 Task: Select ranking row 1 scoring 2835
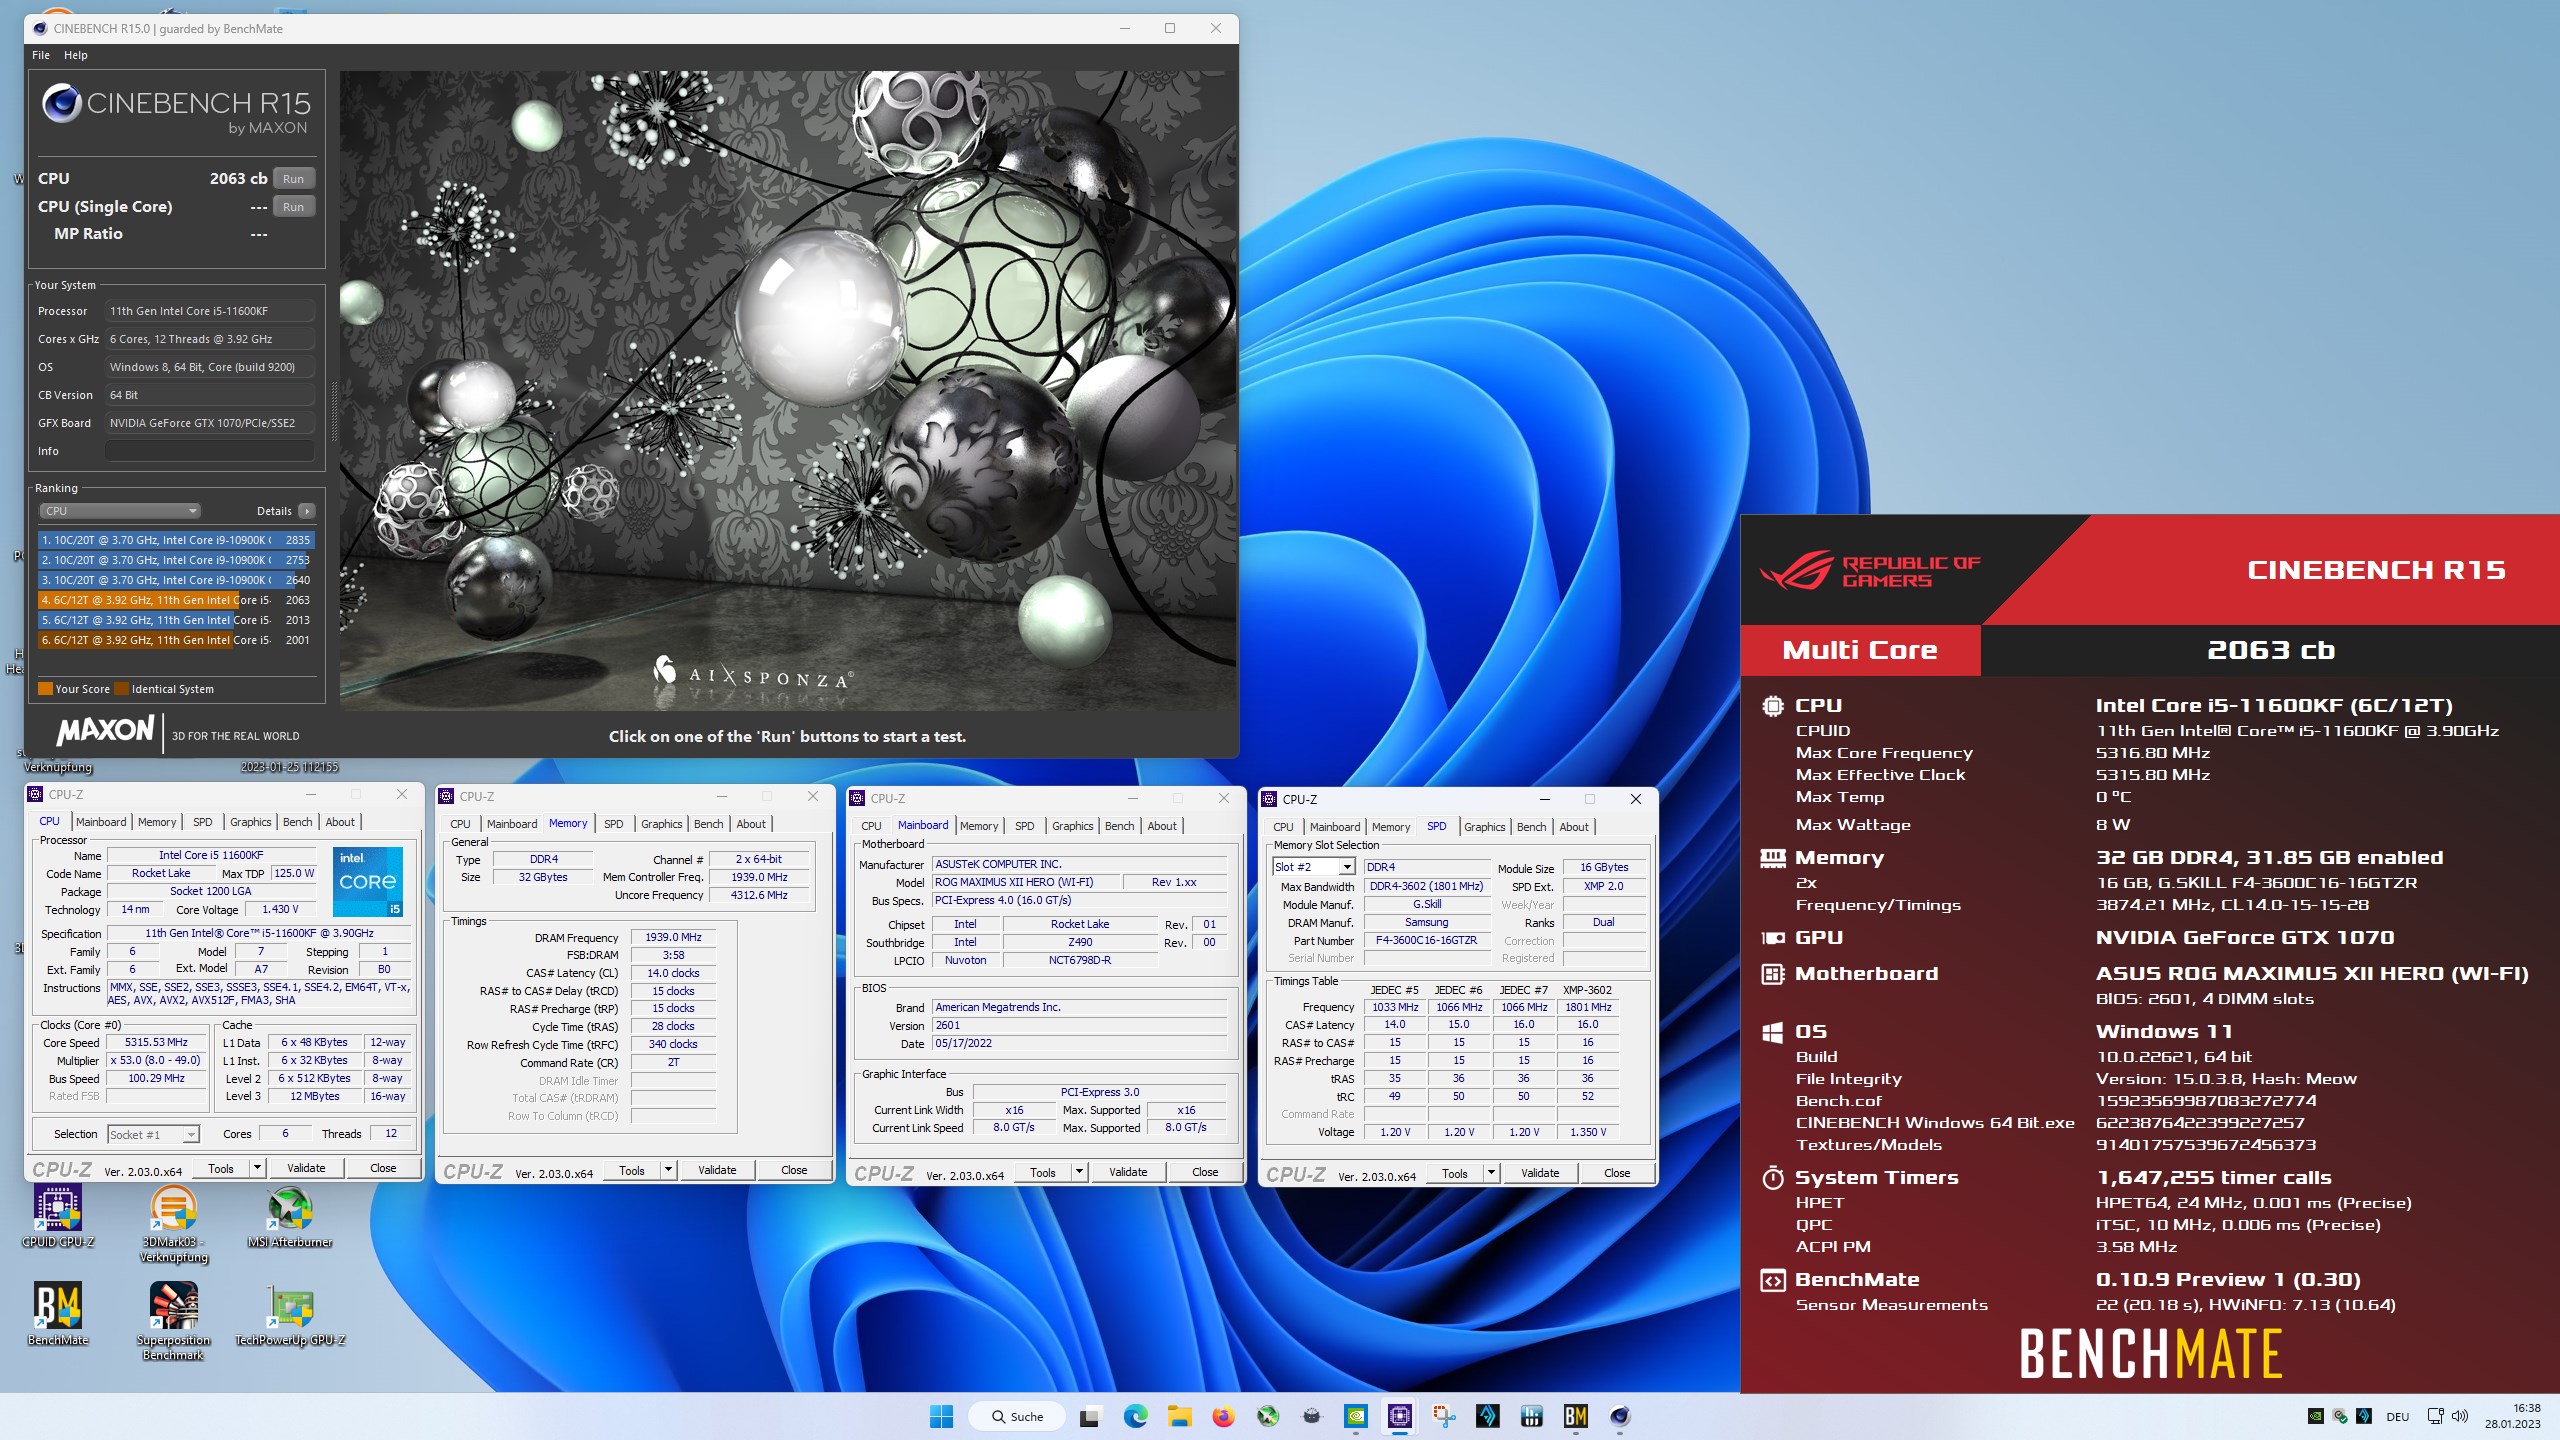176,540
